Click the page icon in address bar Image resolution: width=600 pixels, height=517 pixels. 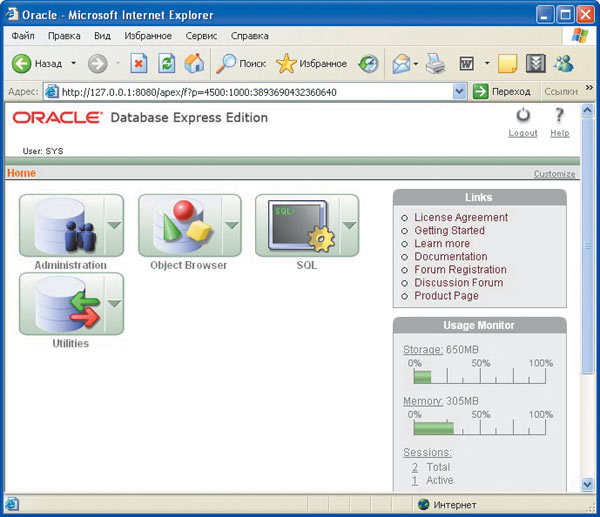pyautogui.click(x=52, y=92)
